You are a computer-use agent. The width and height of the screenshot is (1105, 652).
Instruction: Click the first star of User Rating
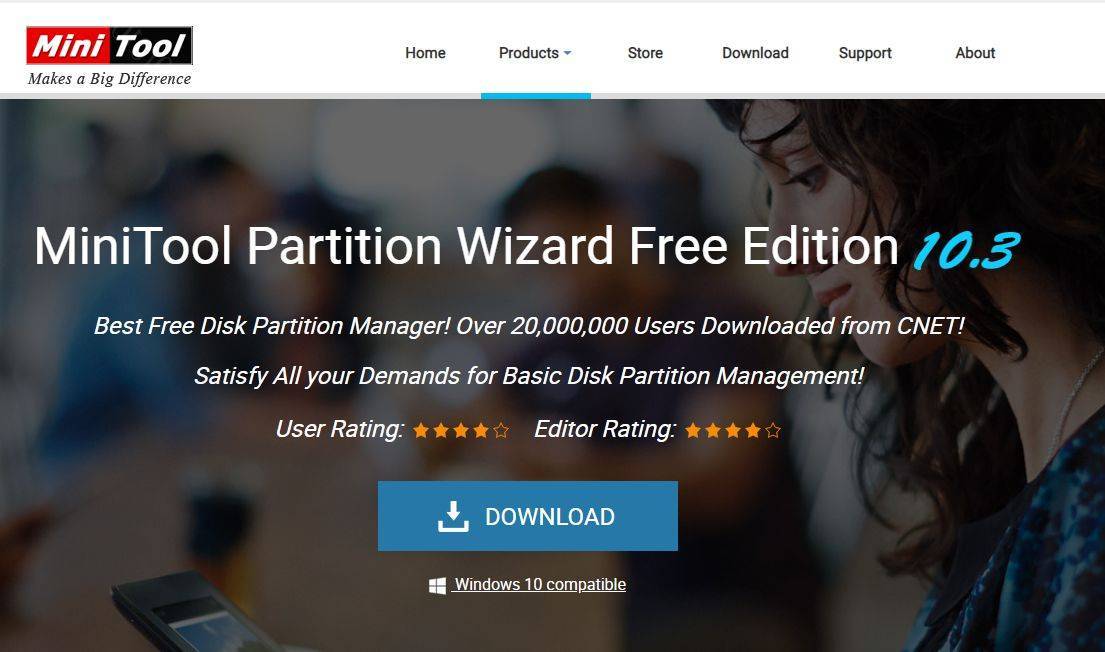[x=421, y=430]
